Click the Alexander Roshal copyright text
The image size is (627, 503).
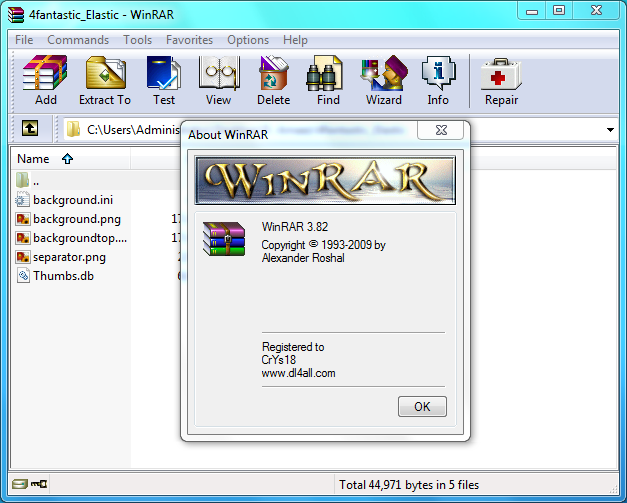pos(303,258)
